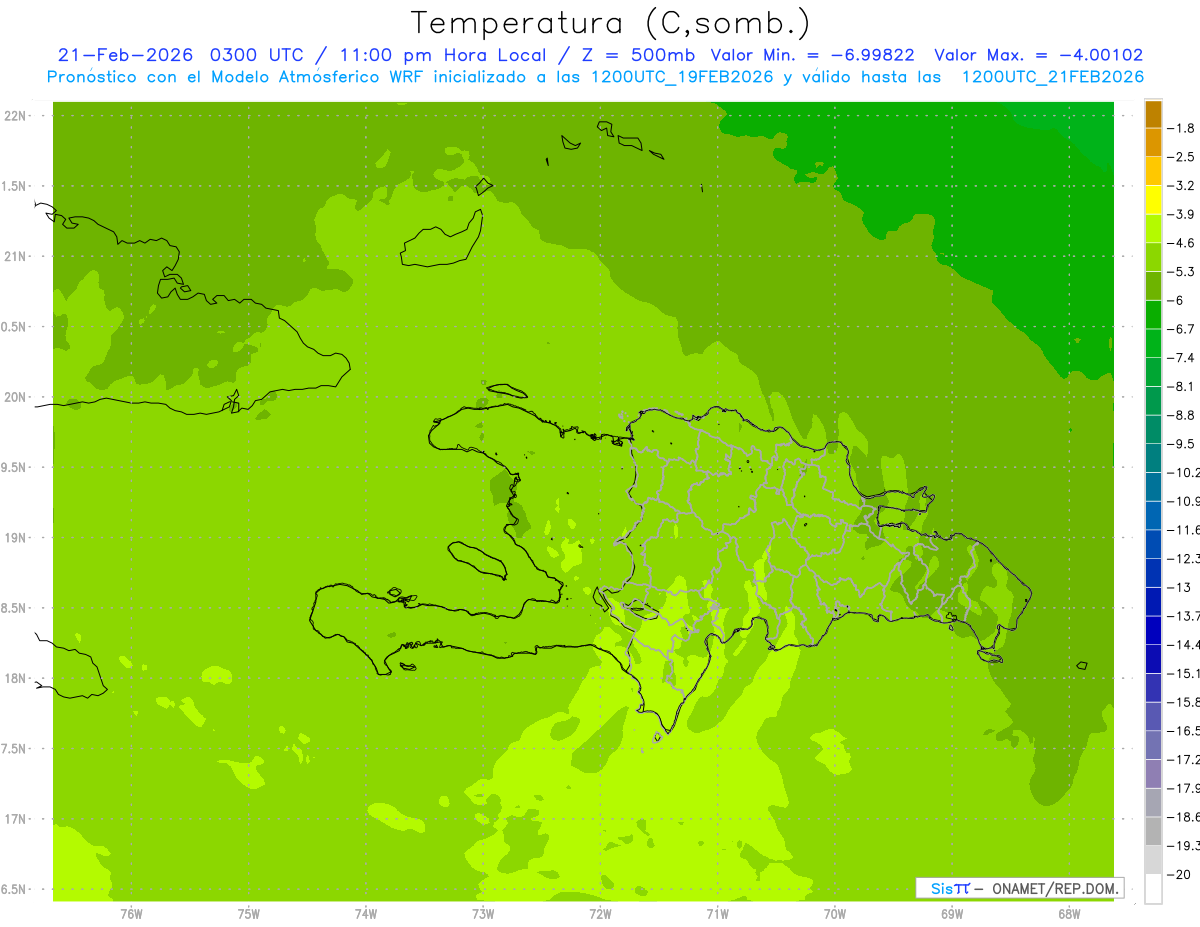The height and width of the screenshot is (927, 1200).
Task: Click the 'Temperatura (C,somb.)' map title
Action: pos(610,22)
